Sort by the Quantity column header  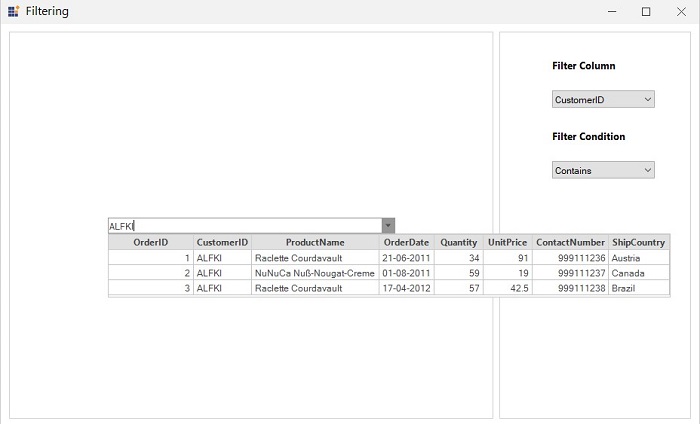click(x=458, y=242)
